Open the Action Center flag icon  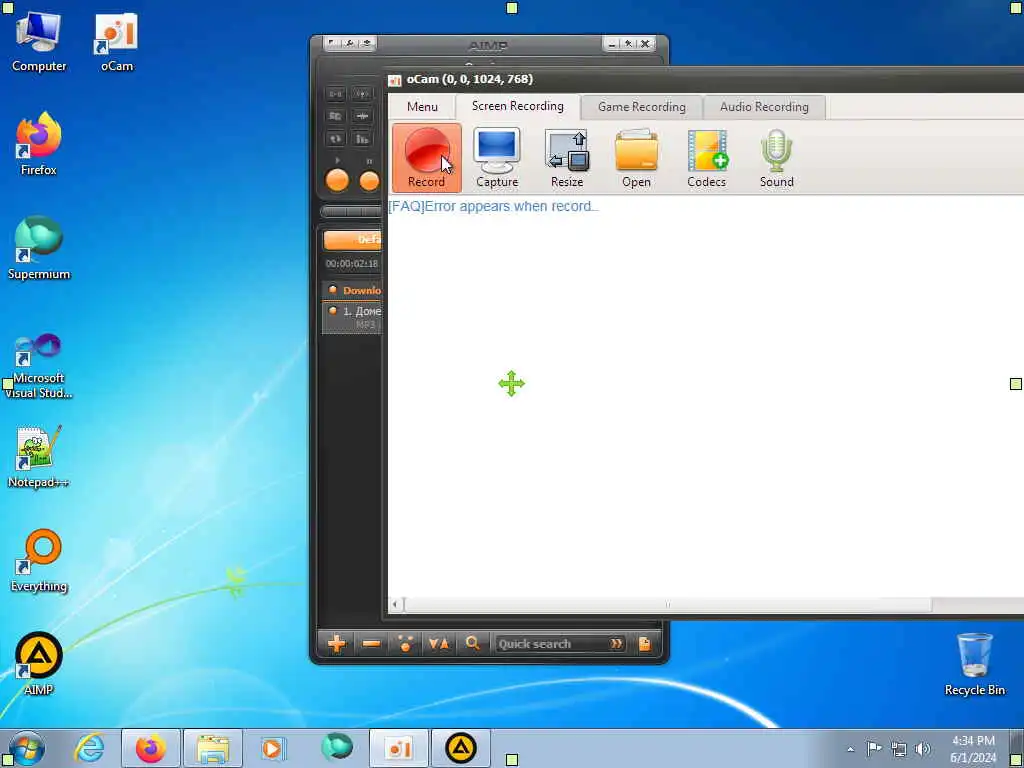(874, 749)
